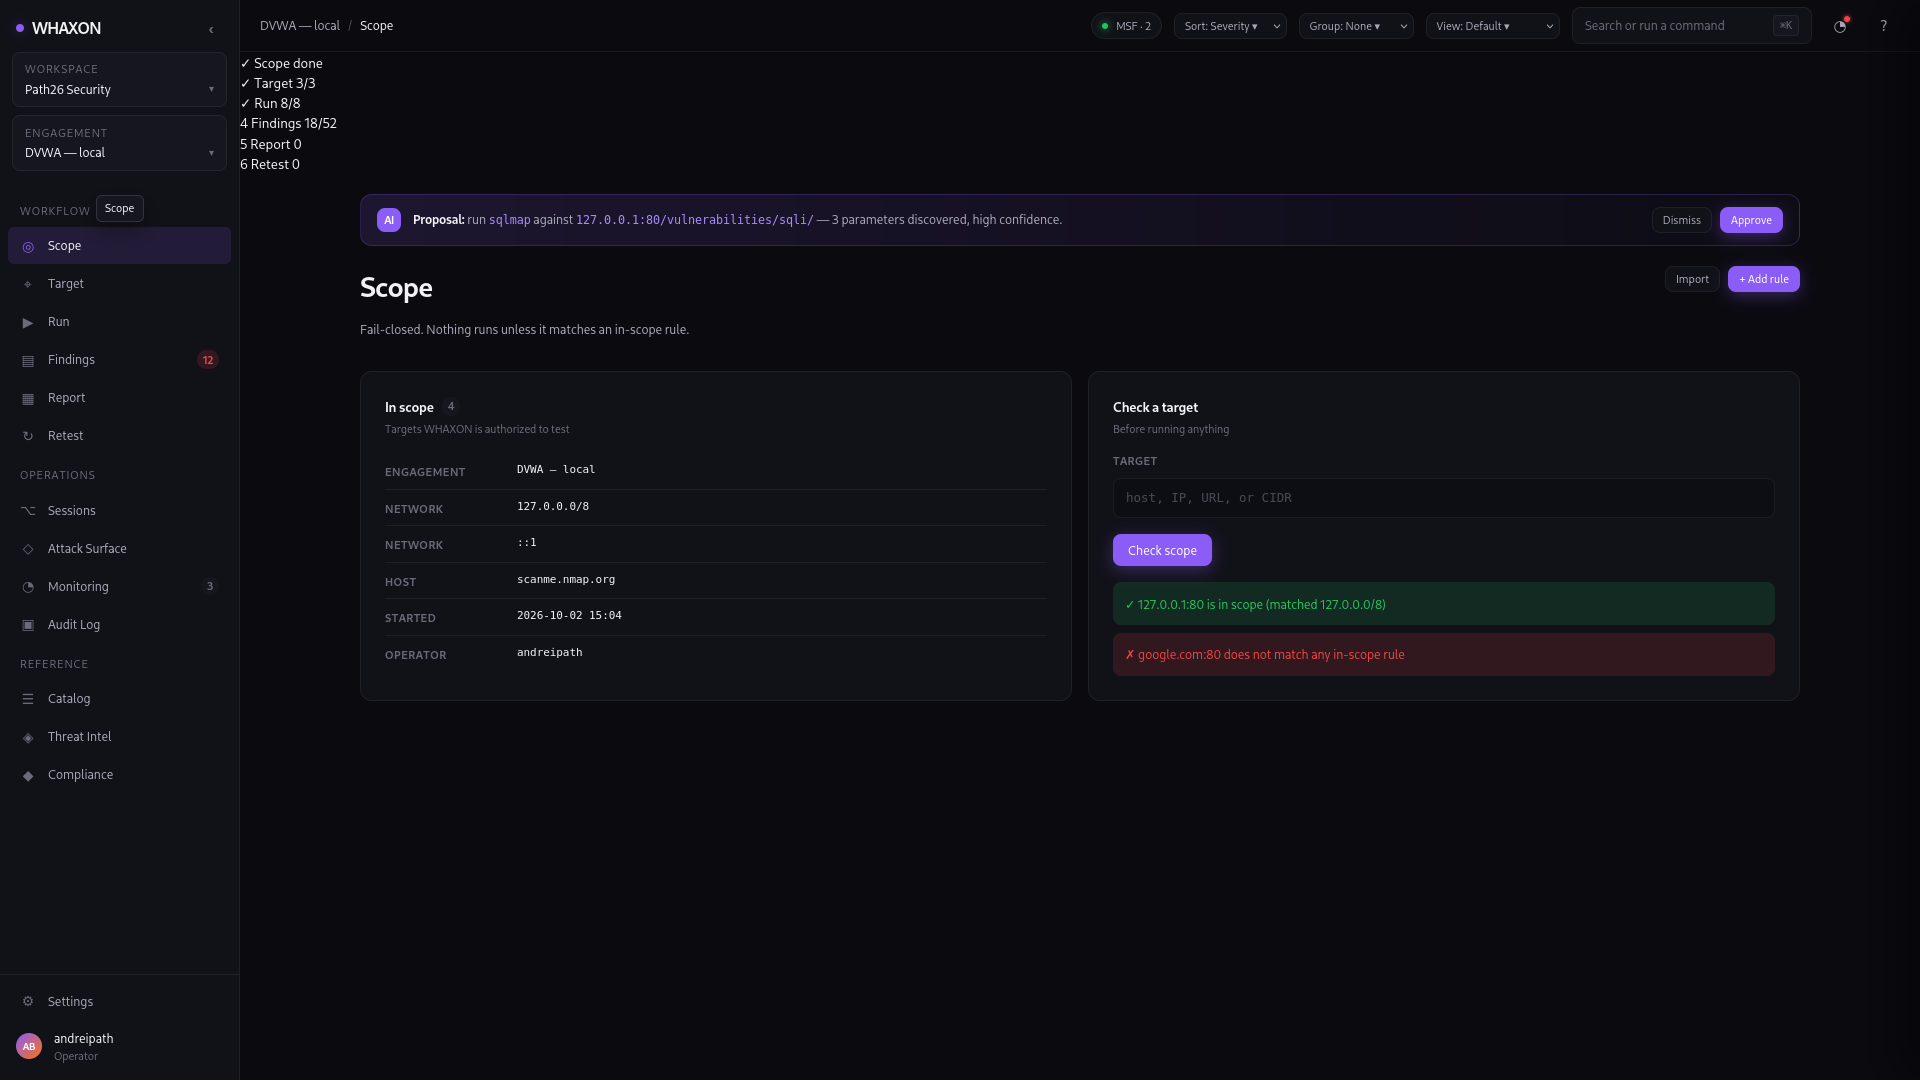Collapse the sidebar with the chevron
This screenshot has height=1080, width=1920.
click(211, 30)
